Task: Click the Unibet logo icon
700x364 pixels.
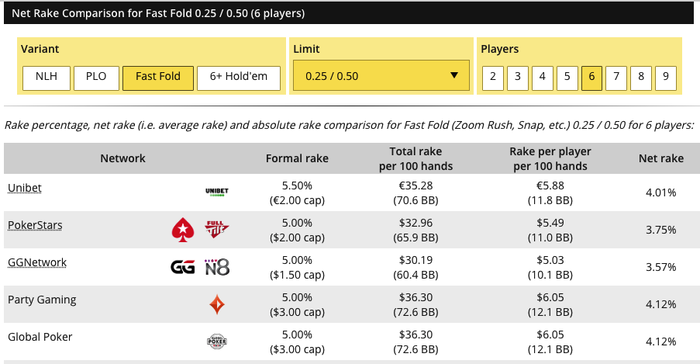Action: [217, 192]
